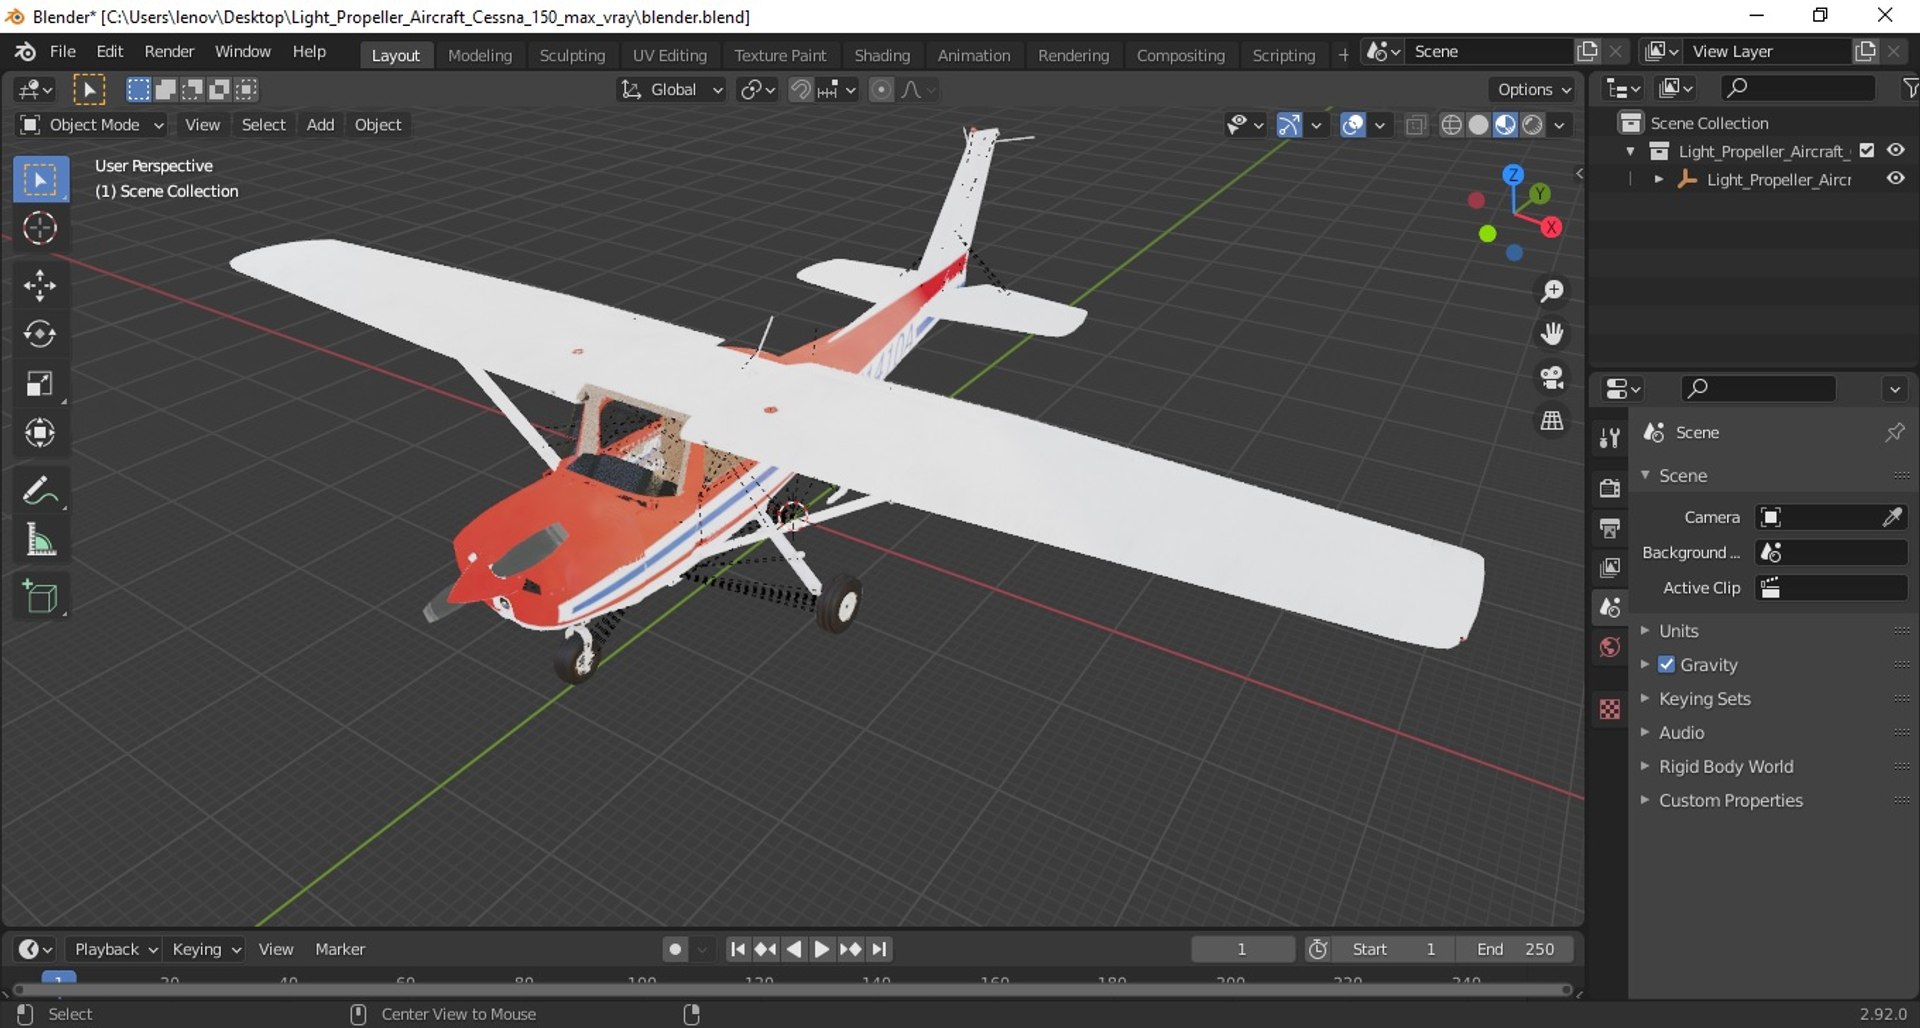
Task: Activate the Rotate tool
Action: [40, 334]
